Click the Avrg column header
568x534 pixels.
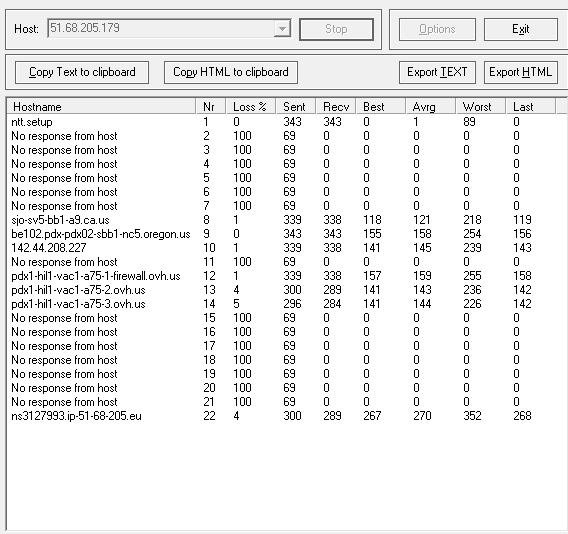tap(430, 107)
